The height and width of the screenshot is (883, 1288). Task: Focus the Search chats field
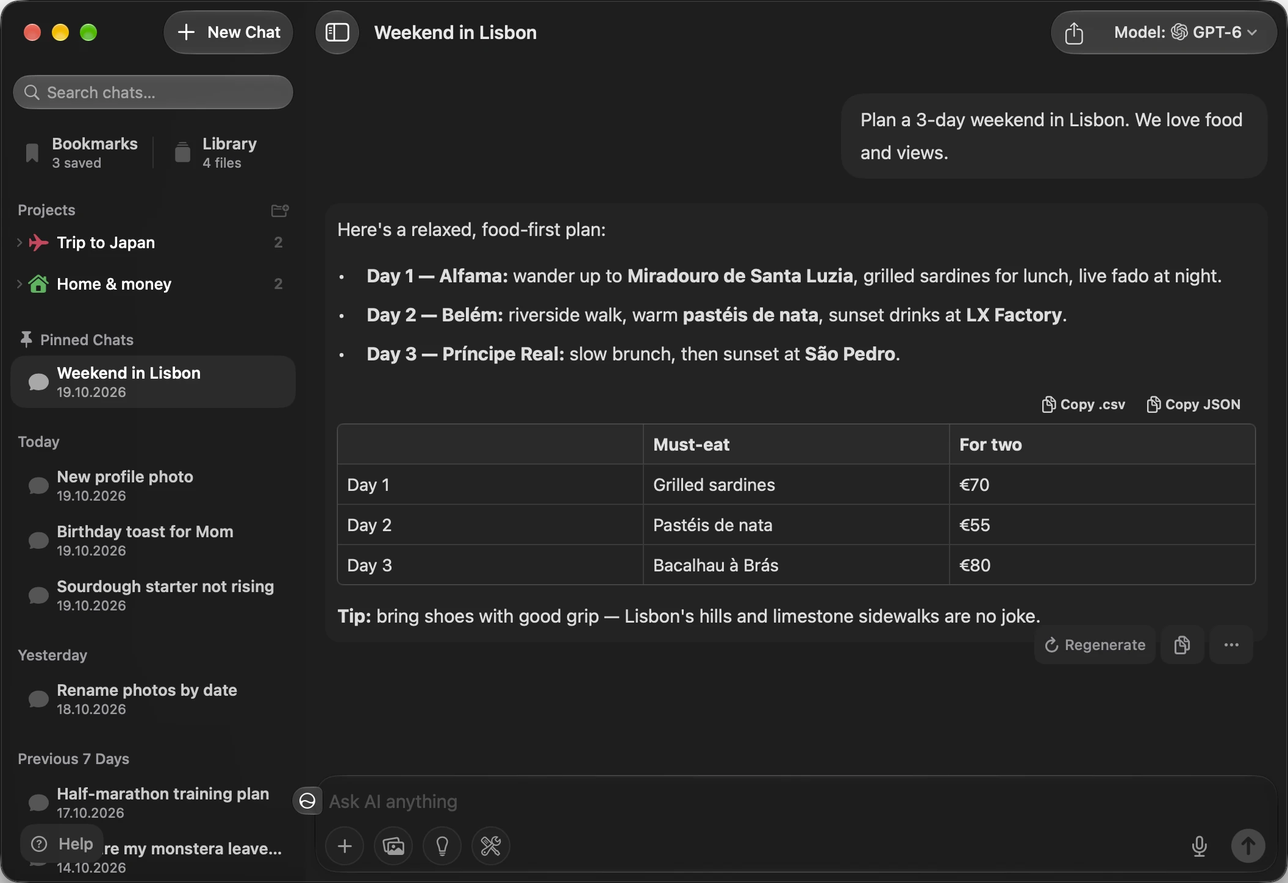coord(153,92)
